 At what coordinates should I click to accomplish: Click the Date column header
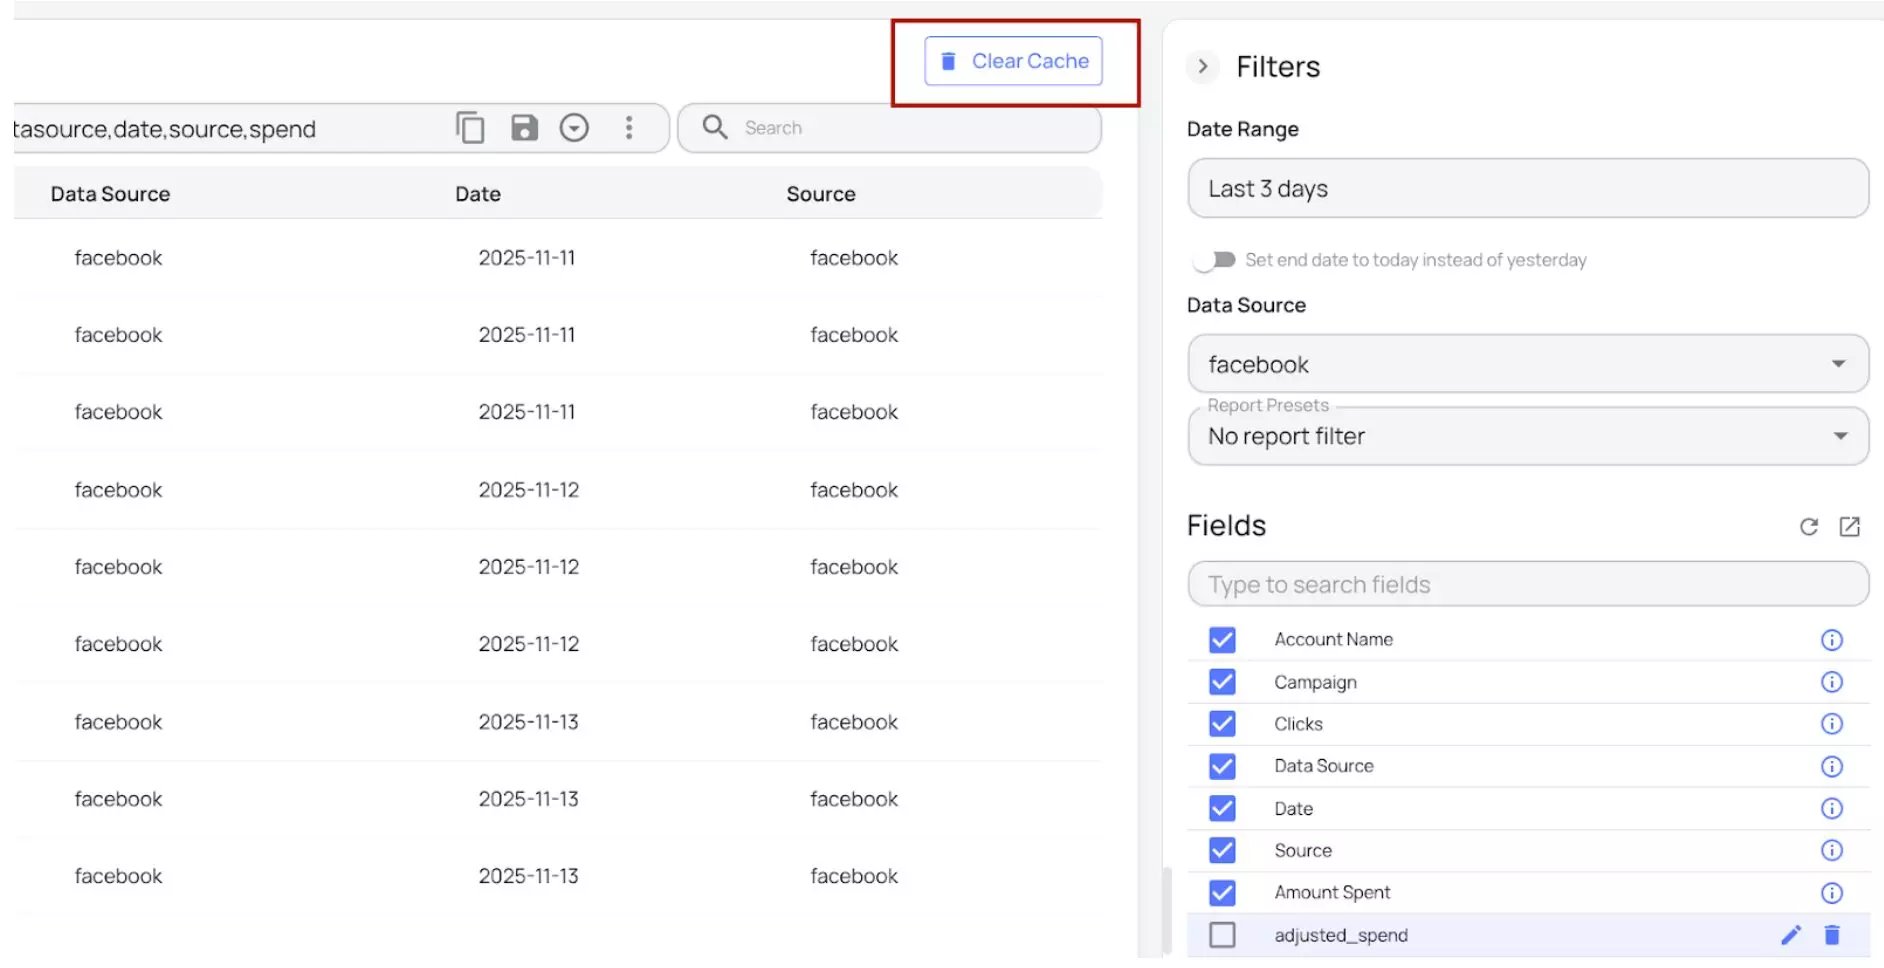pyautogui.click(x=478, y=194)
